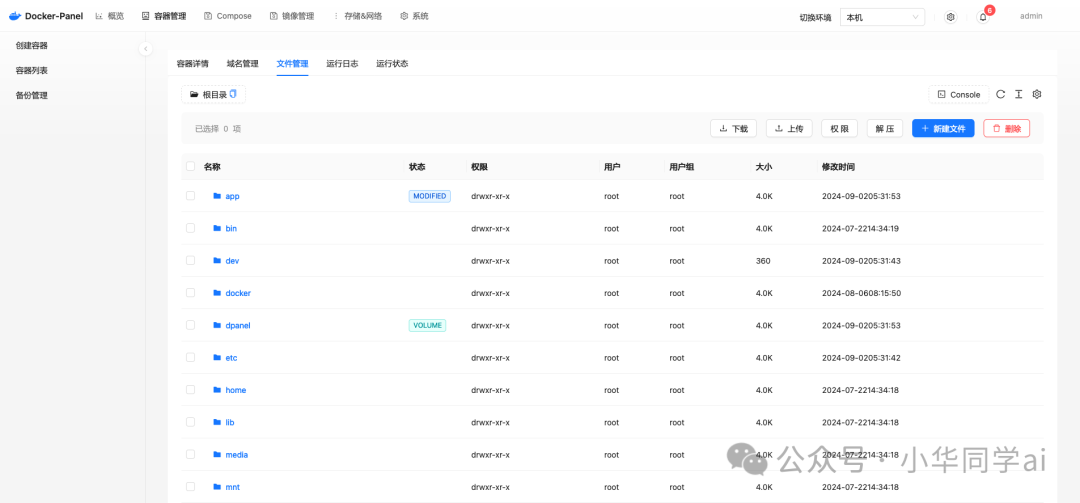This screenshot has width=1080, height=503.
Task: Open the notification bell icon
Action: coord(983,17)
